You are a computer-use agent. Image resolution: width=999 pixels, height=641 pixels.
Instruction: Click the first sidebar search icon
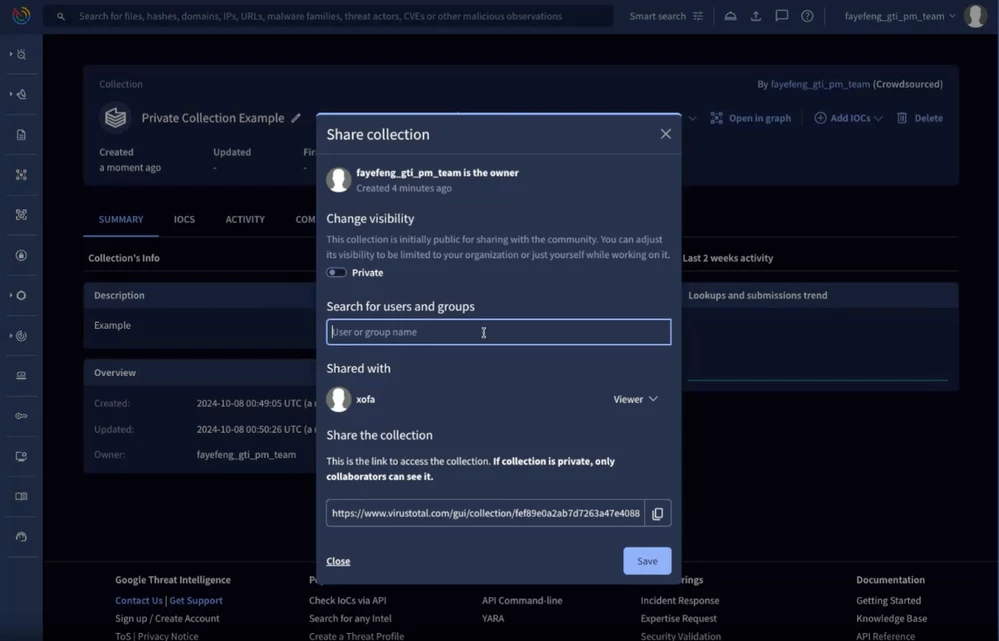coord(21,55)
